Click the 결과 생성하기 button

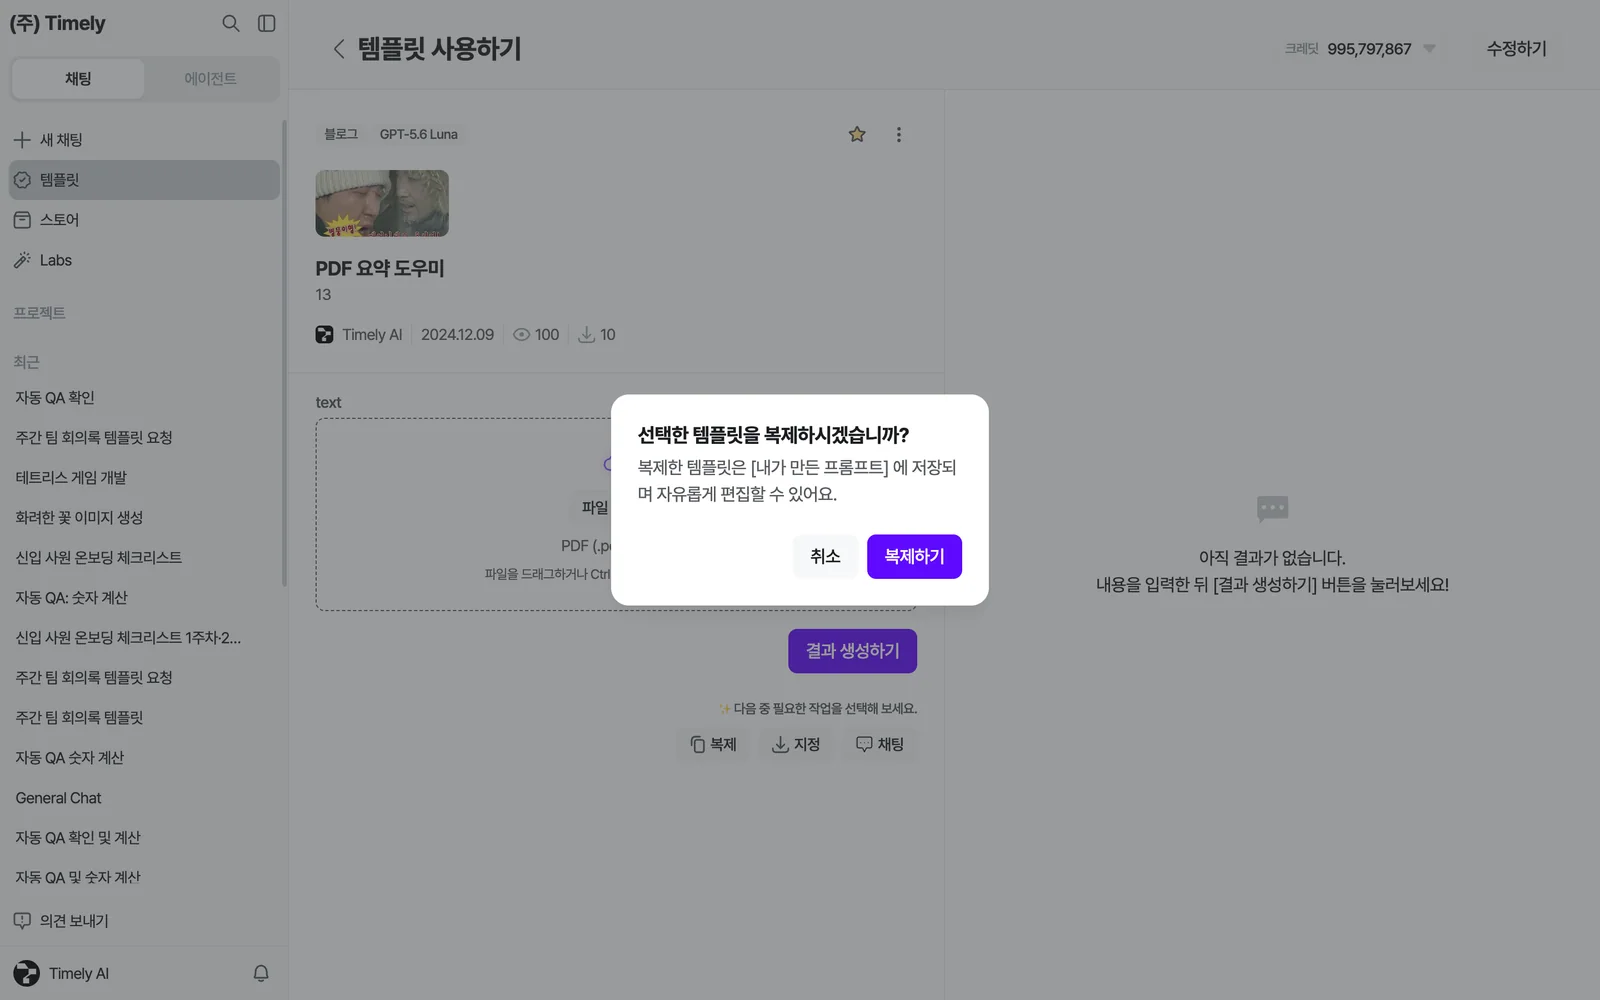[852, 651]
